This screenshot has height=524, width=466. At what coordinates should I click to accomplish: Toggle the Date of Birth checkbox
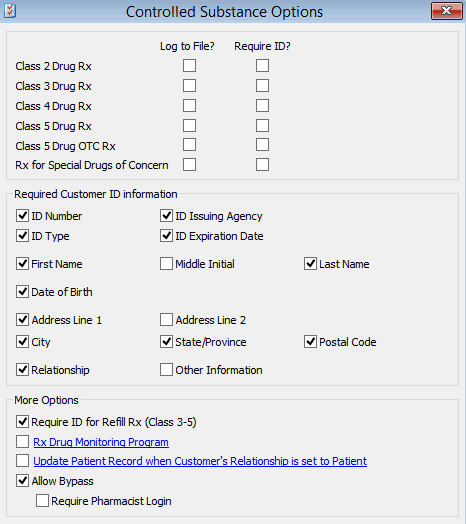pyautogui.click(x=22, y=292)
